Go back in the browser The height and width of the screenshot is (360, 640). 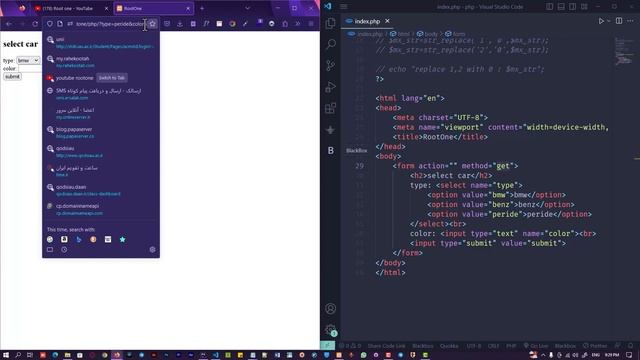pyautogui.click(x=9, y=24)
